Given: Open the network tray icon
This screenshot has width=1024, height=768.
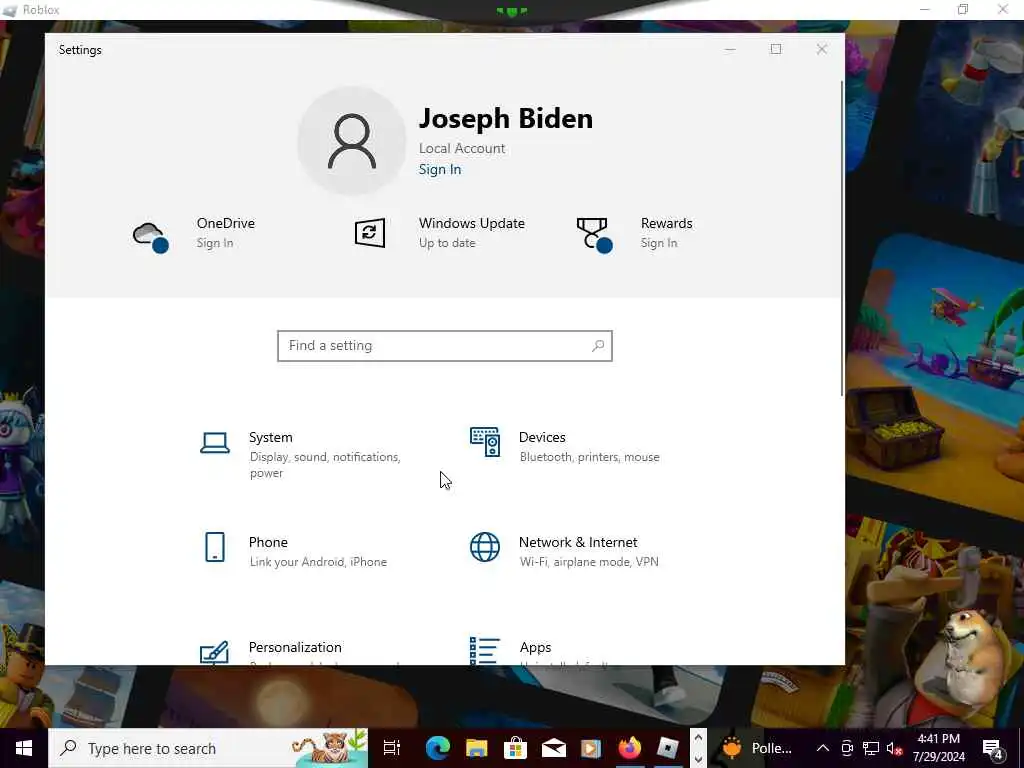Looking at the screenshot, I should tap(871, 748).
